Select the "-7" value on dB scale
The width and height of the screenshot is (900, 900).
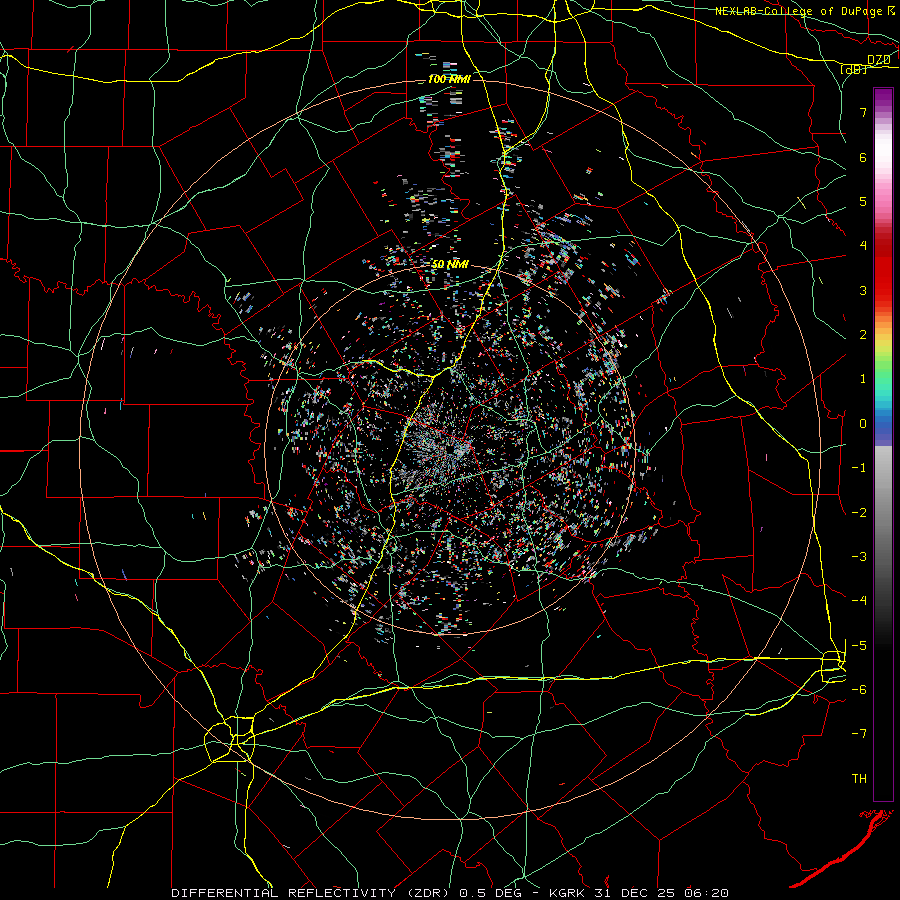[x=859, y=734]
